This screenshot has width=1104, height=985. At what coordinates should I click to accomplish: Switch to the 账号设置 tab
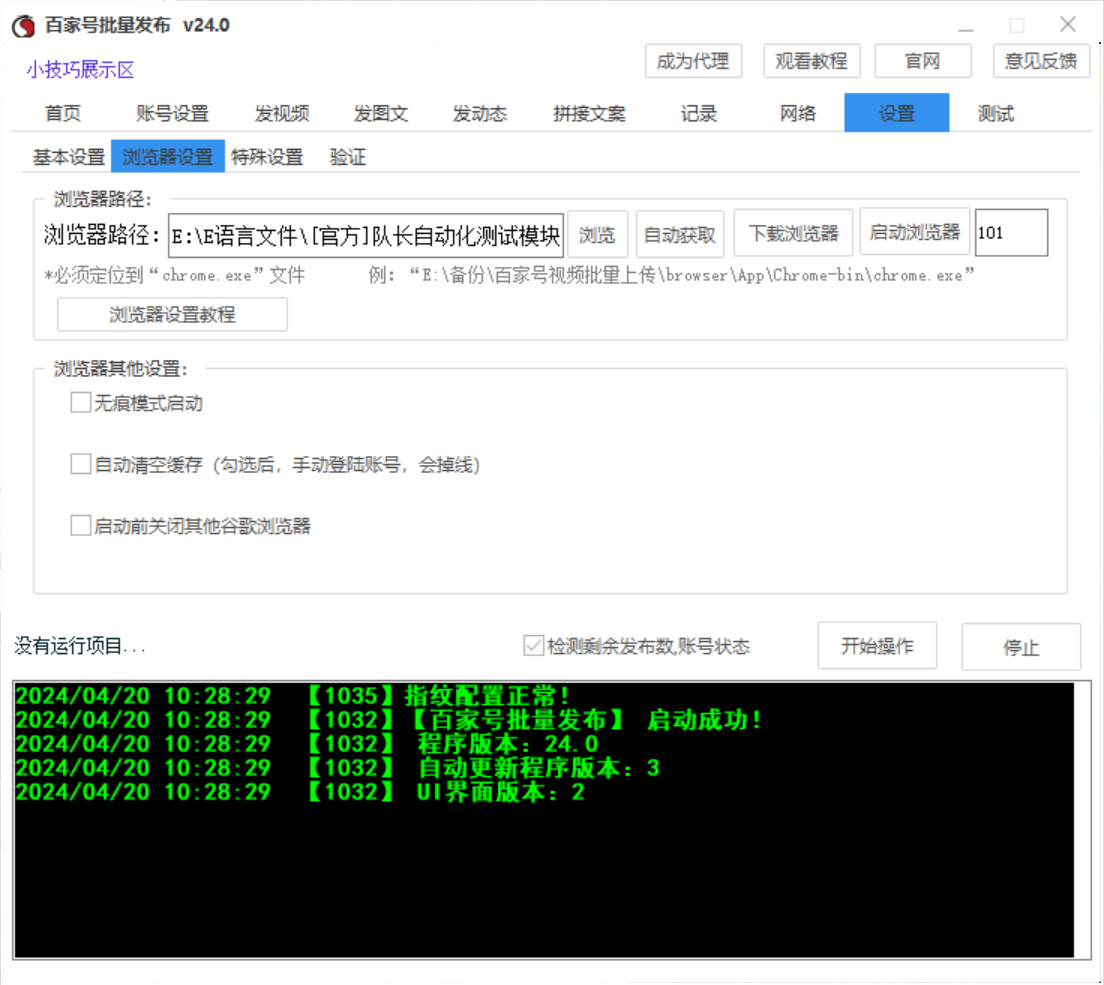(x=172, y=113)
